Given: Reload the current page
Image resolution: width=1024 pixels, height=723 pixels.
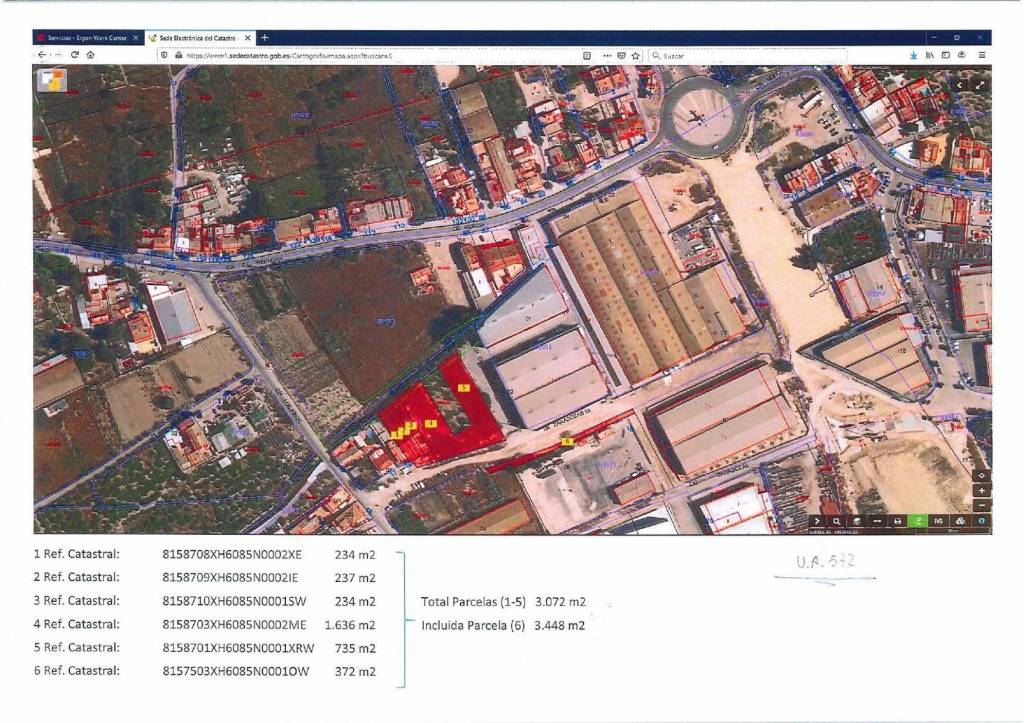Looking at the screenshot, I should point(74,56).
